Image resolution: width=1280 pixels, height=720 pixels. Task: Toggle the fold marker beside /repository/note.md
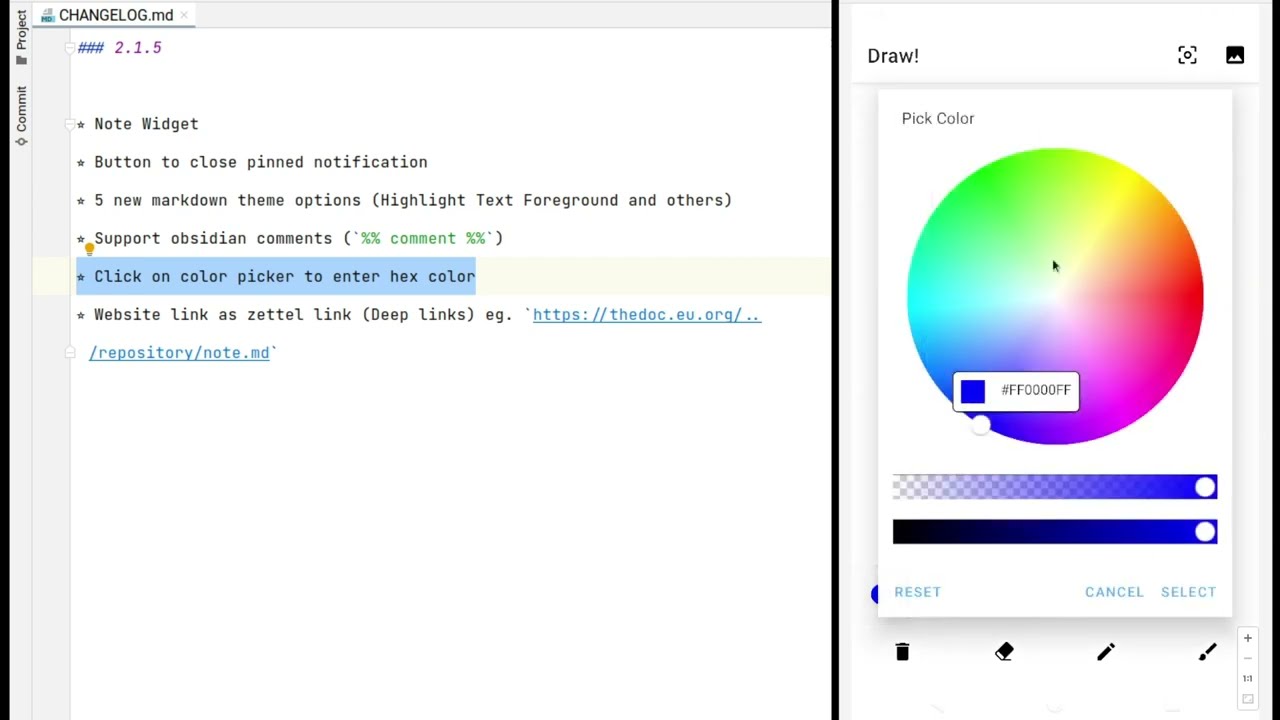pyautogui.click(x=69, y=353)
